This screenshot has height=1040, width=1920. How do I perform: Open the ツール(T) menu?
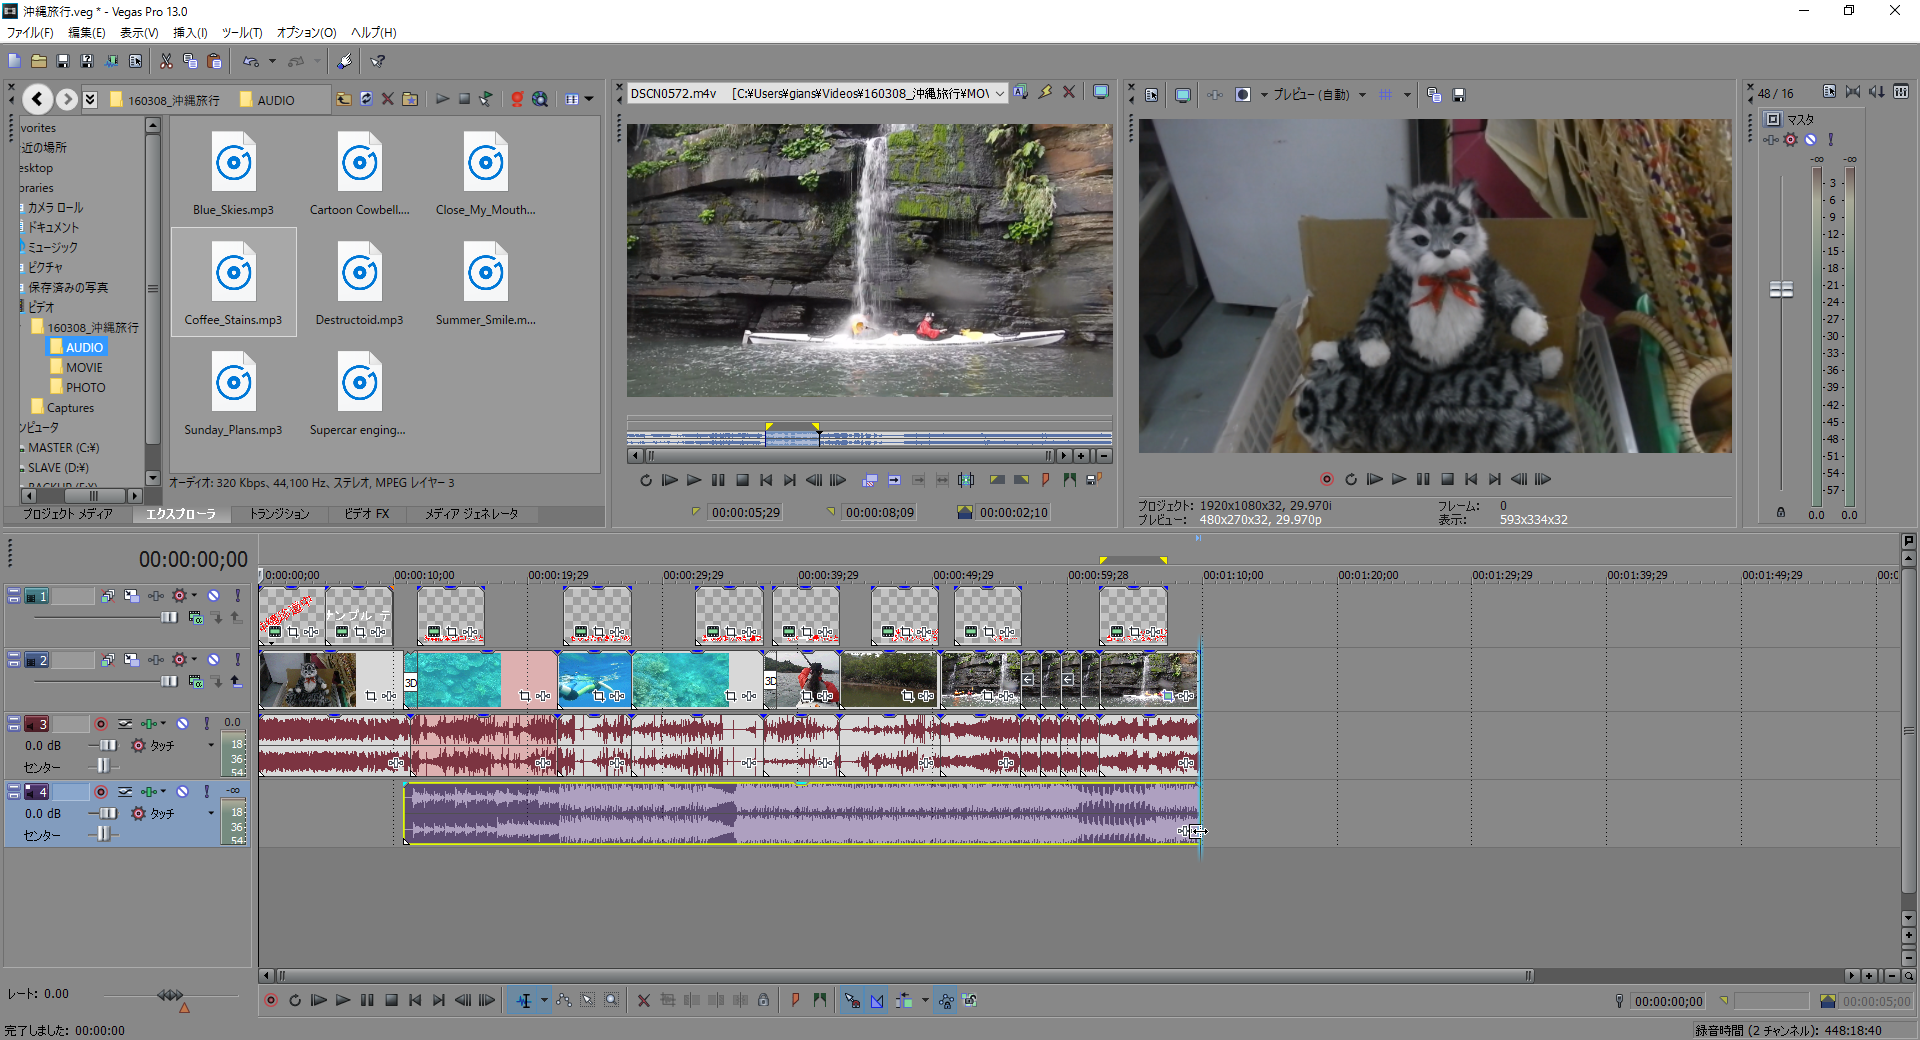tap(242, 33)
